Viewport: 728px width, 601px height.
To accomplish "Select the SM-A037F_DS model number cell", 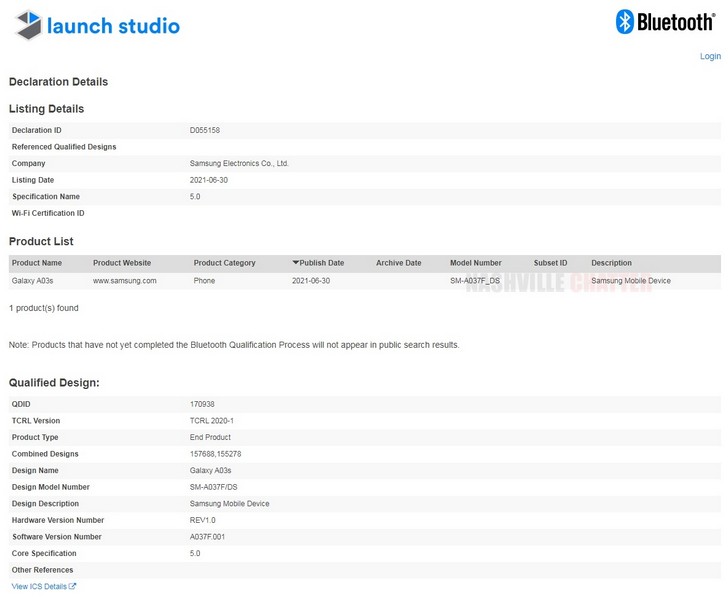I will 475,281.
